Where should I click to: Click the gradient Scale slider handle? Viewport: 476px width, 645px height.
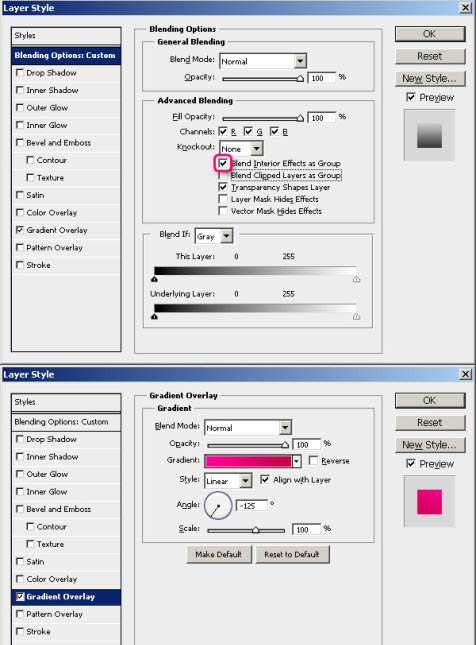click(x=255, y=529)
